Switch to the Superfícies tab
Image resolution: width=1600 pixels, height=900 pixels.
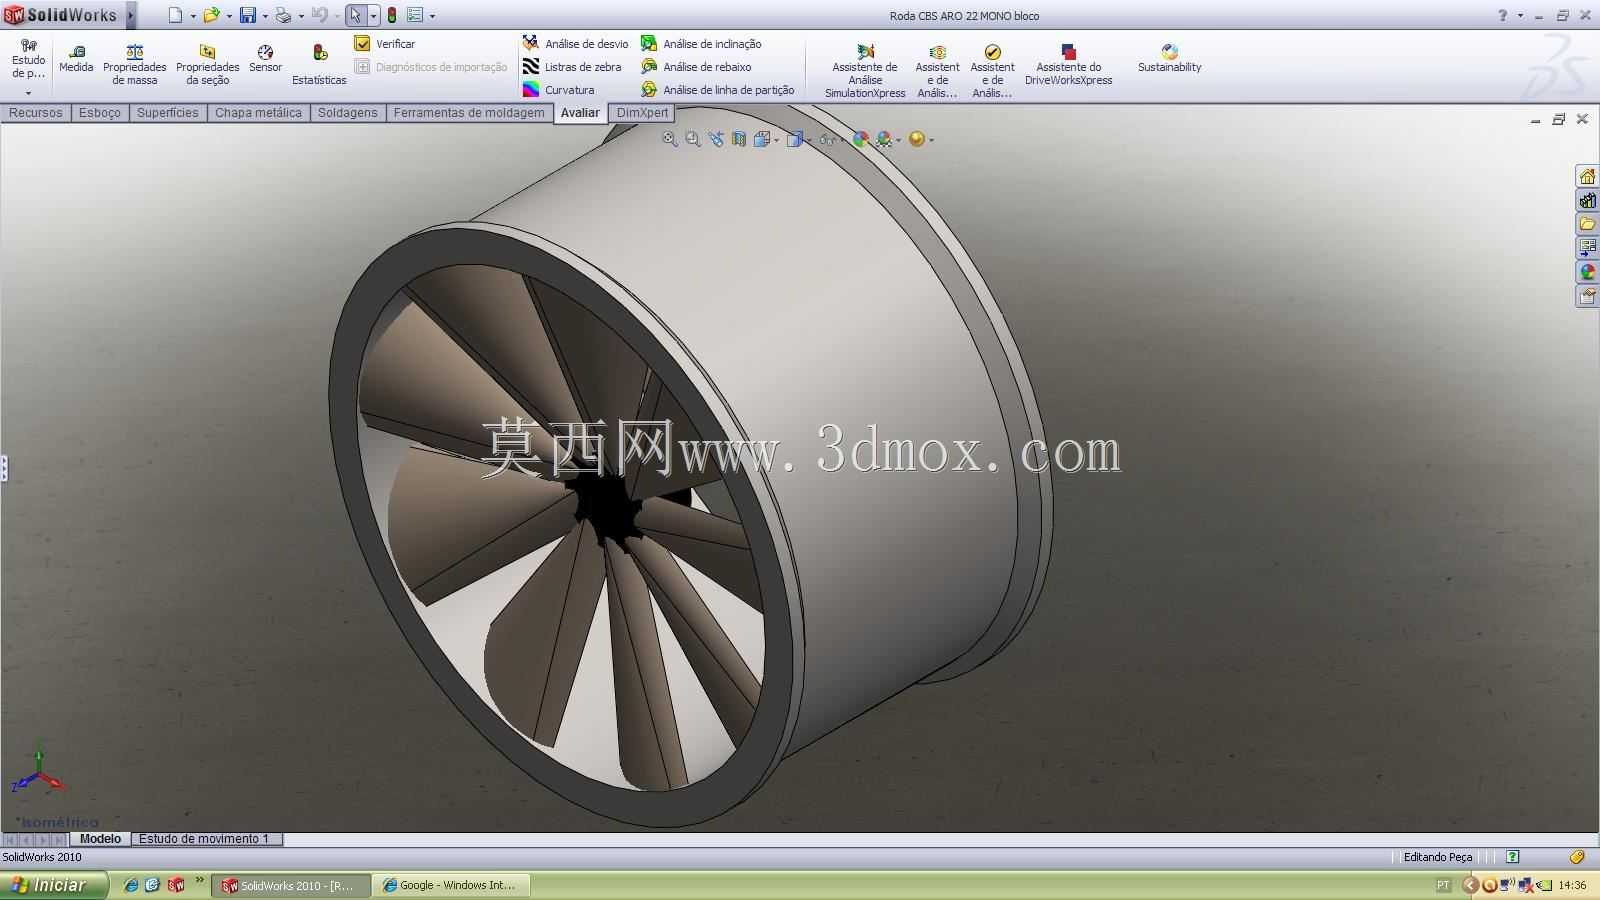[x=168, y=113]
